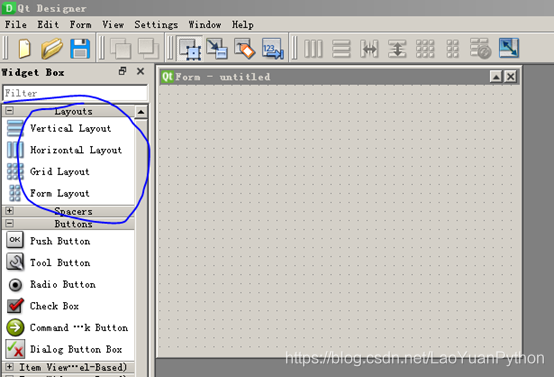The height and width of the screenshot is (377, 554).
Task: Select the Edit Widgets mode icon
Action: point(191,48)
